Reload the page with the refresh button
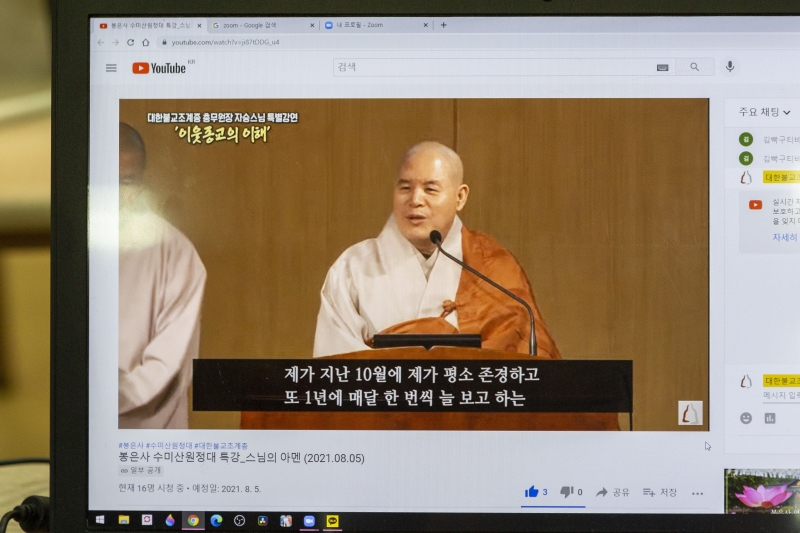 [130, 42]
